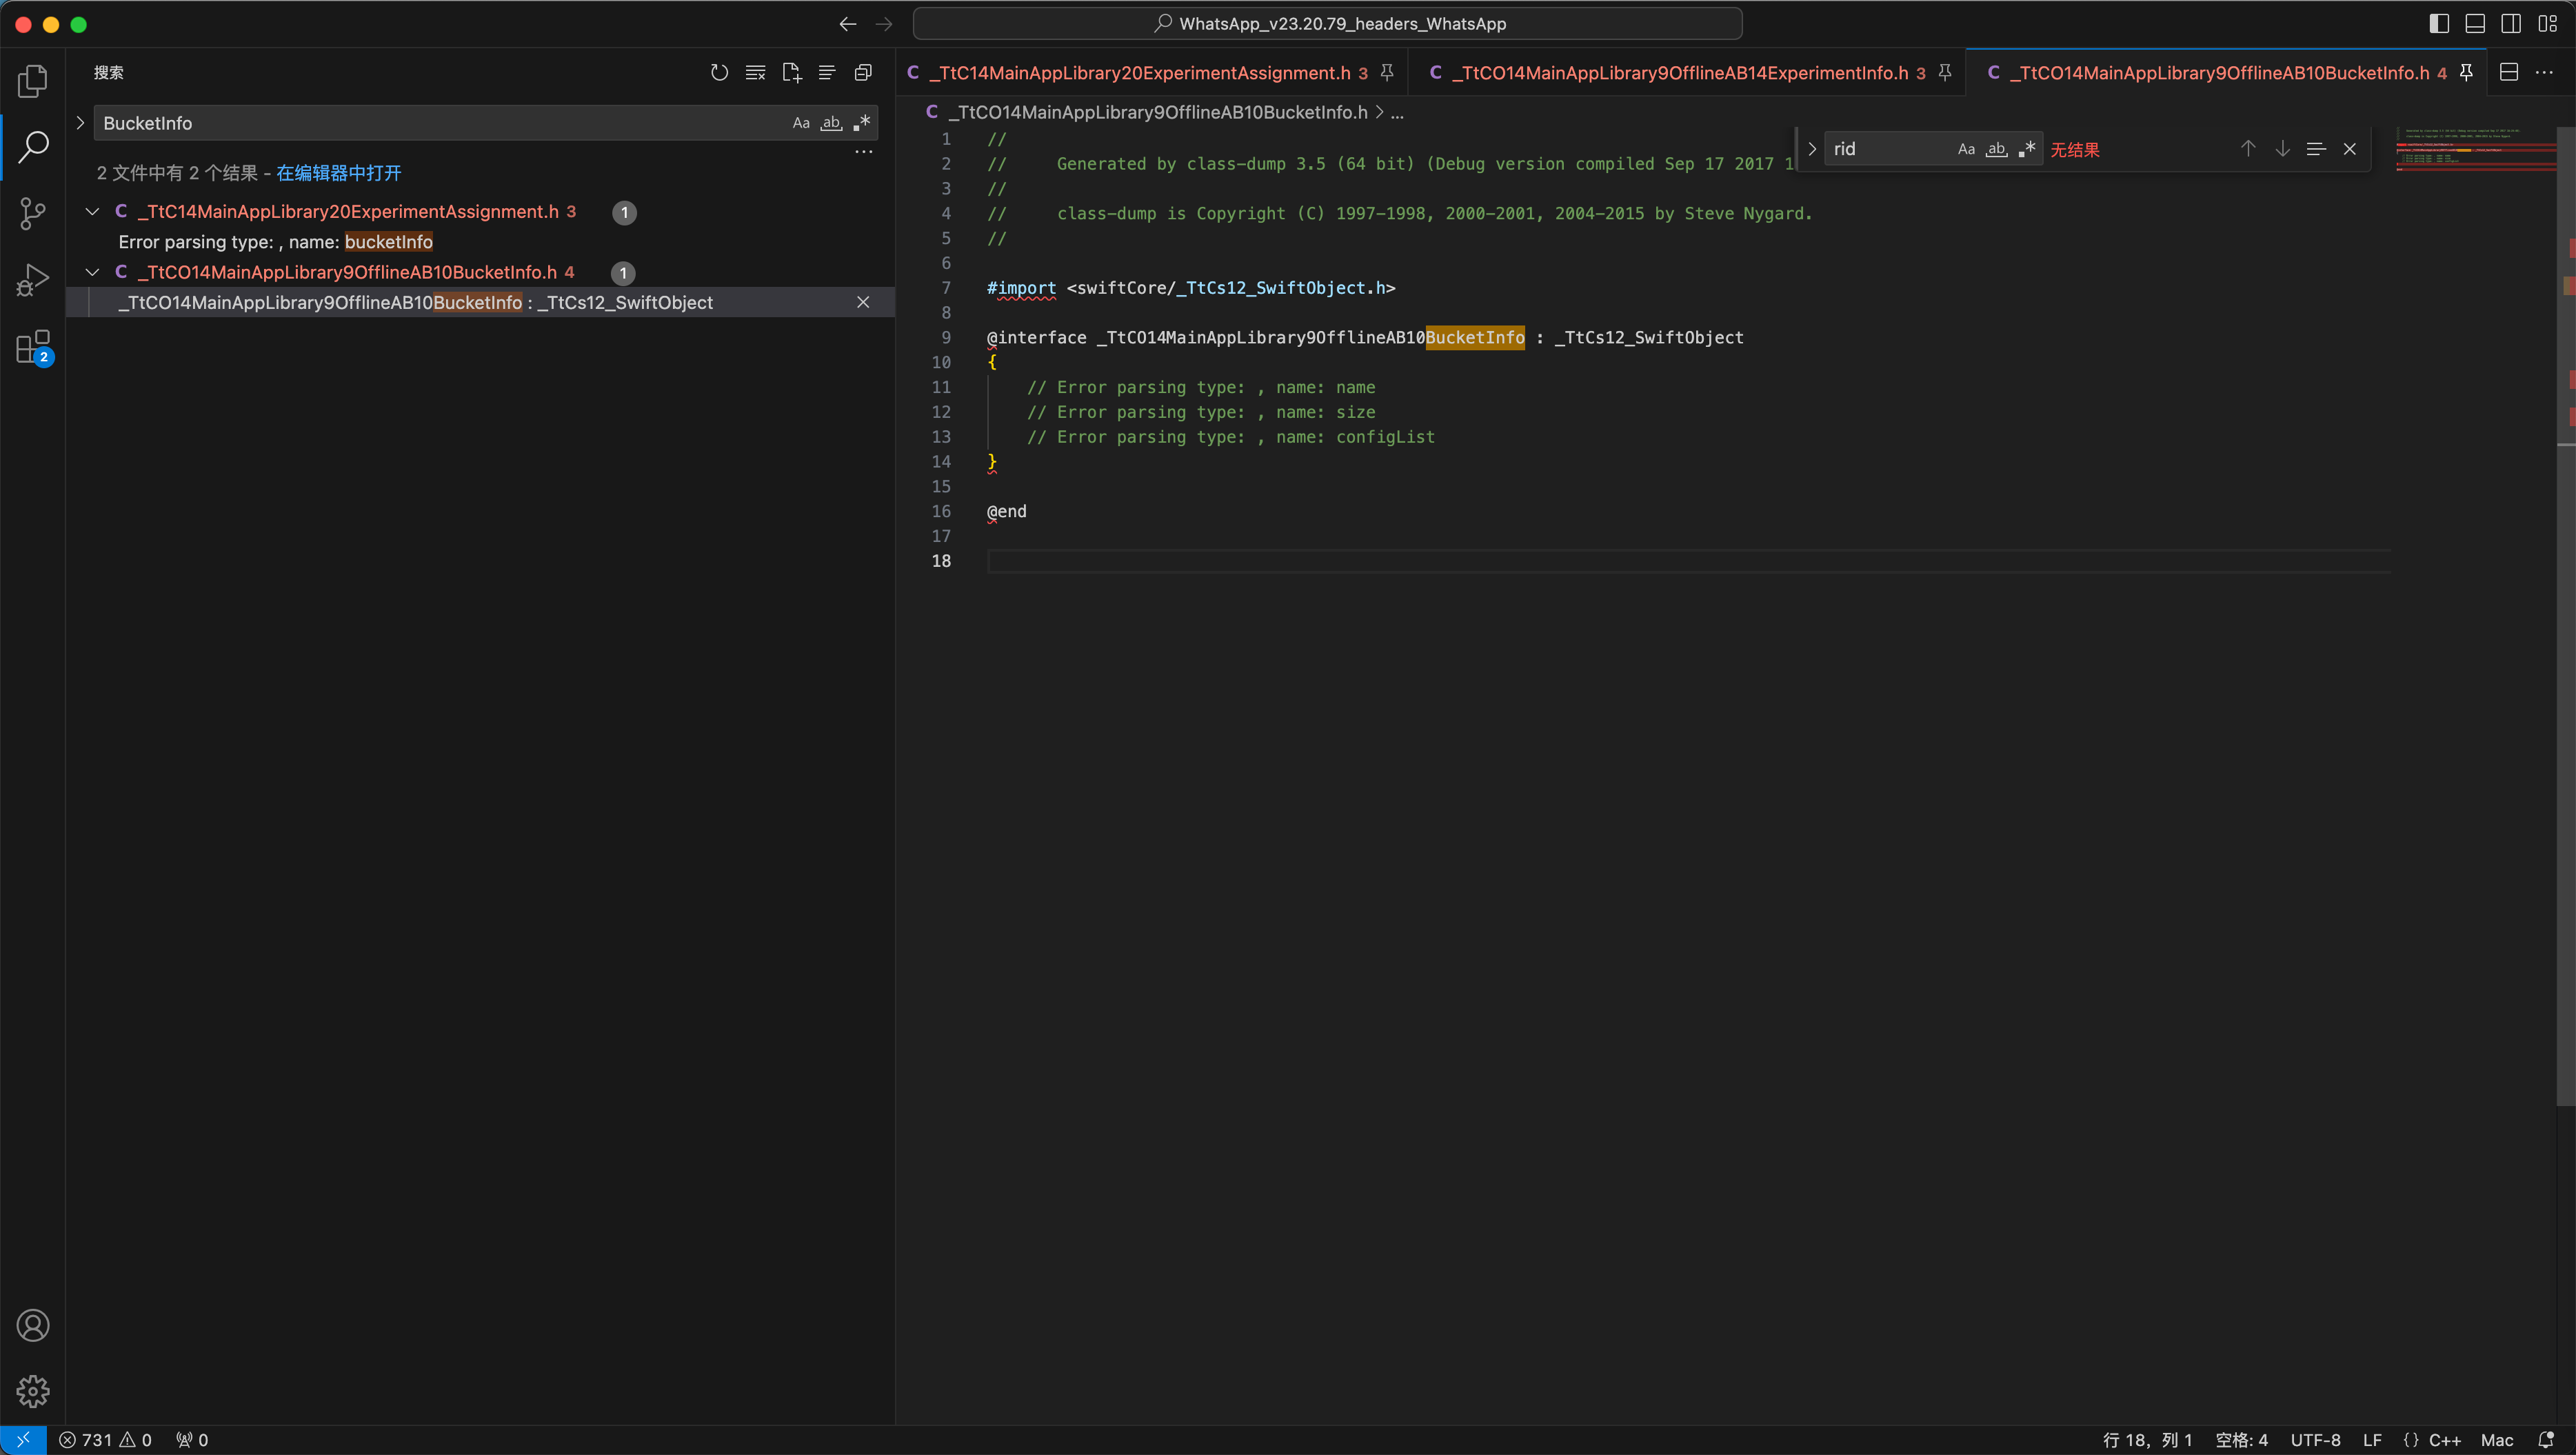
Task: Unpin the ExperimentAssignment.h tab
Action: [1387, 72]
